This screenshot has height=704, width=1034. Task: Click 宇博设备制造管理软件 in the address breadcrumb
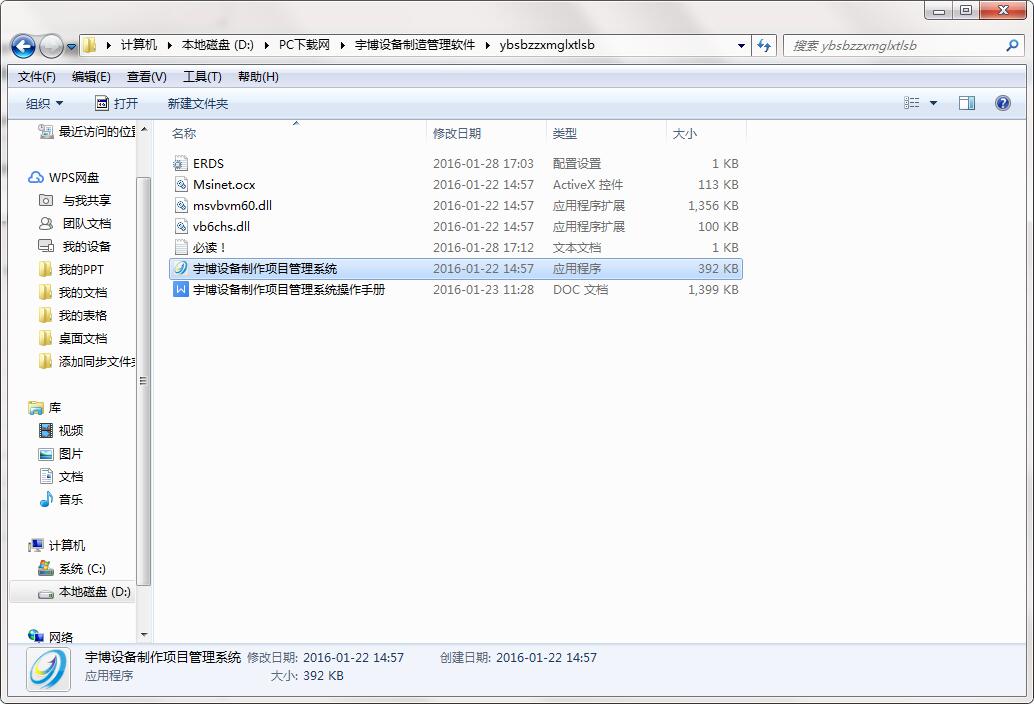point(415,45)
